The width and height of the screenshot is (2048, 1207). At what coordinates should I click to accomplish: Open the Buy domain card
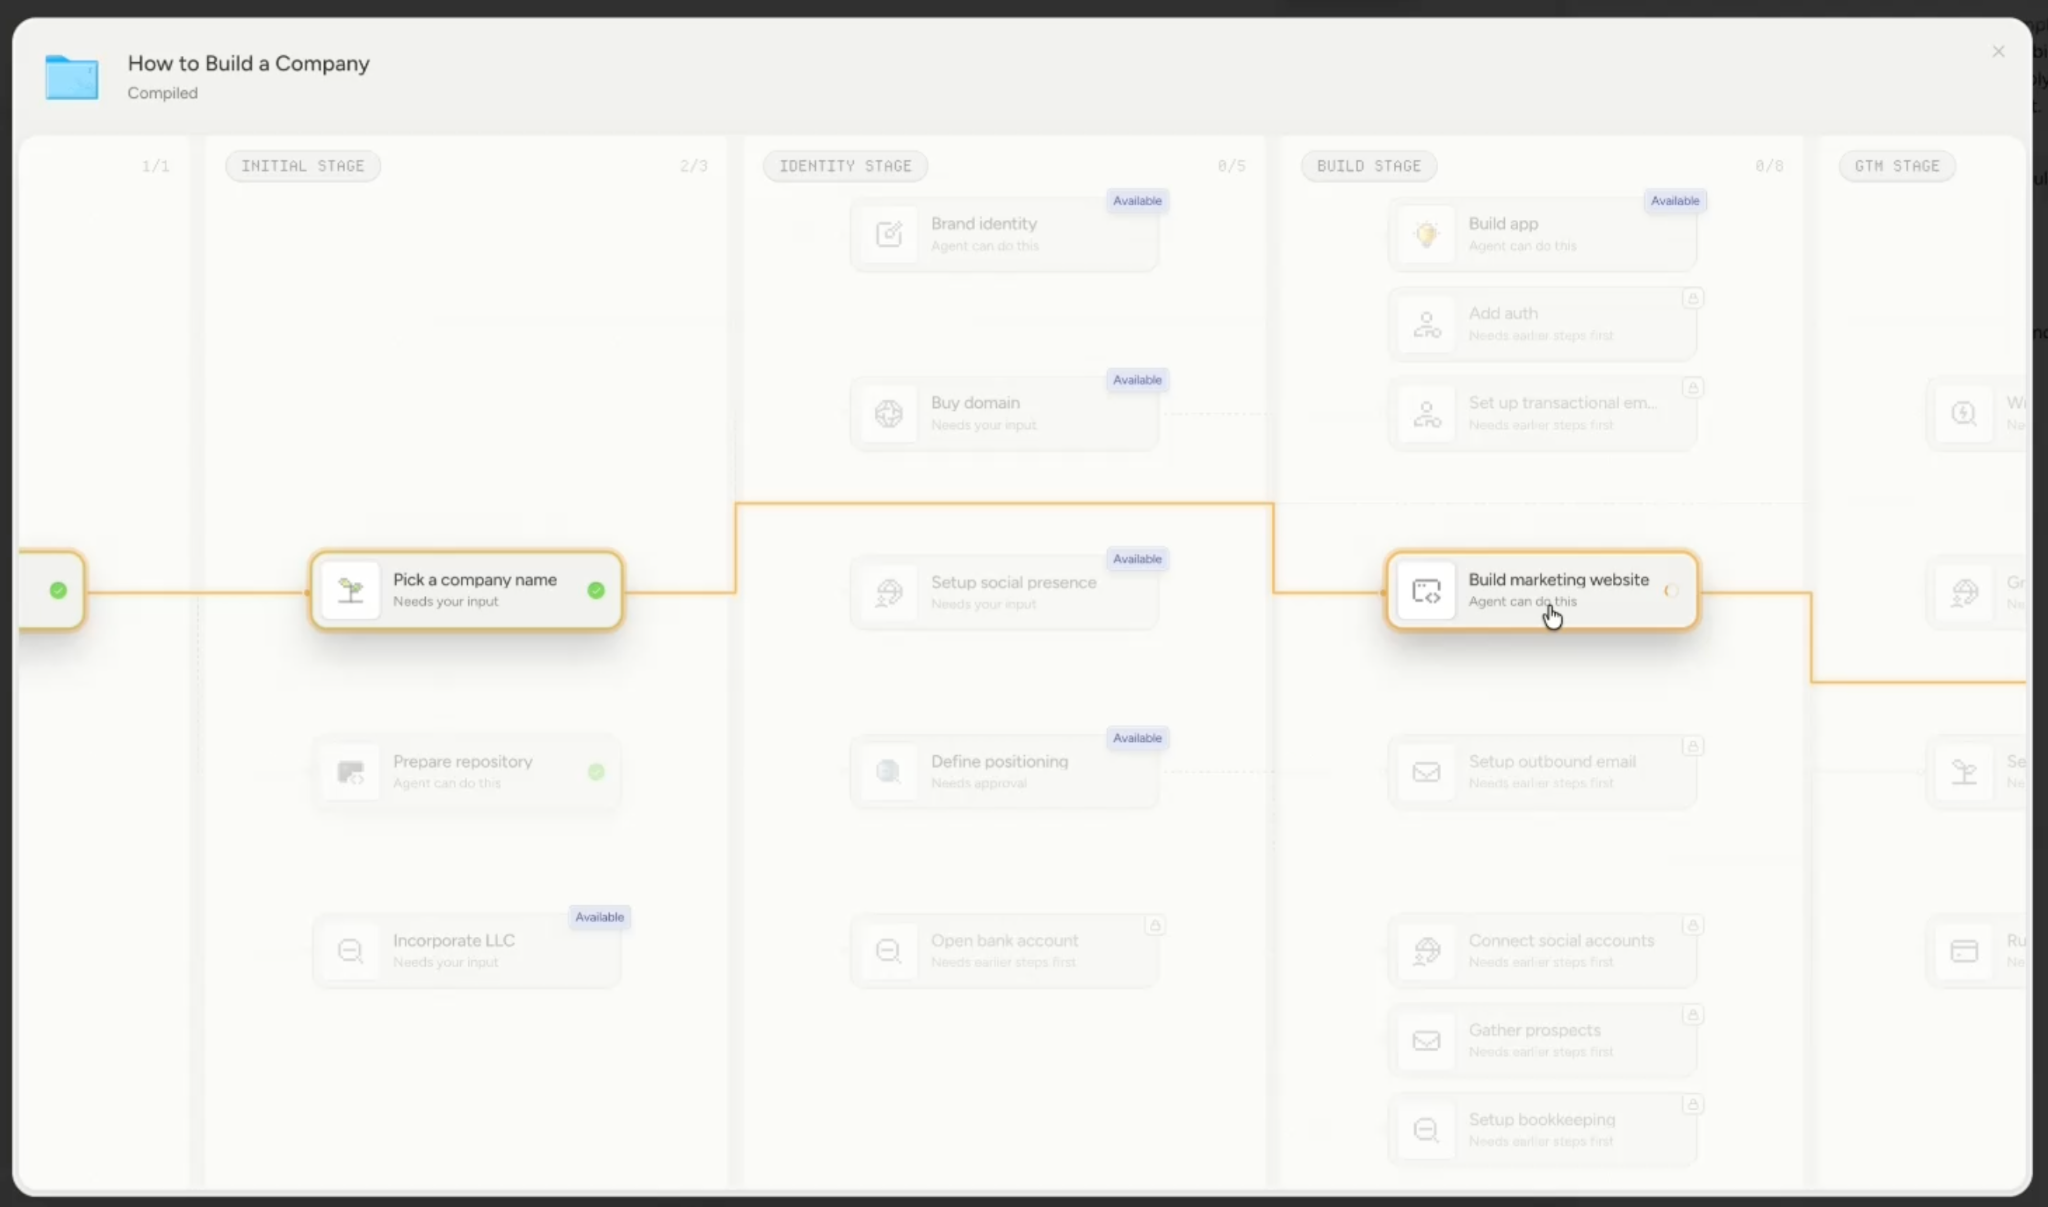(1004, 413)
